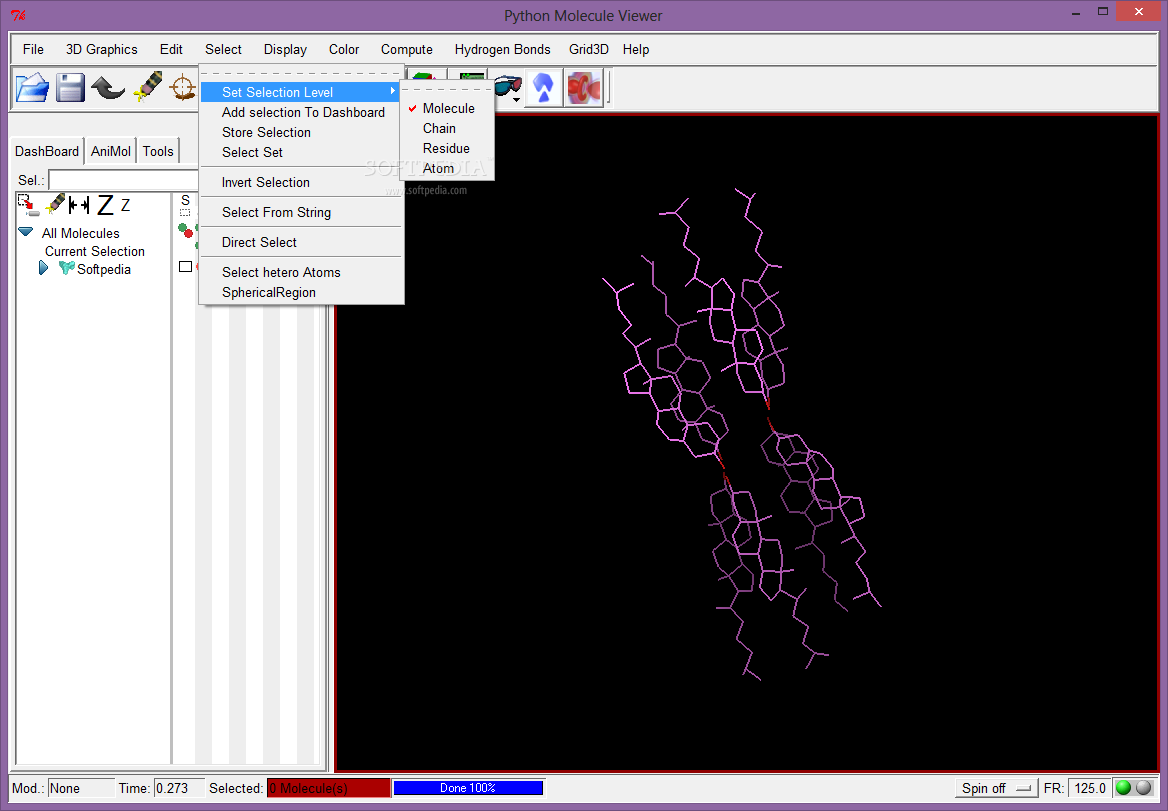Click the dashboard selection-to-command icon
Image resolution: width=1168 pixels, height=811 pixels.
(x=28, y=206)
